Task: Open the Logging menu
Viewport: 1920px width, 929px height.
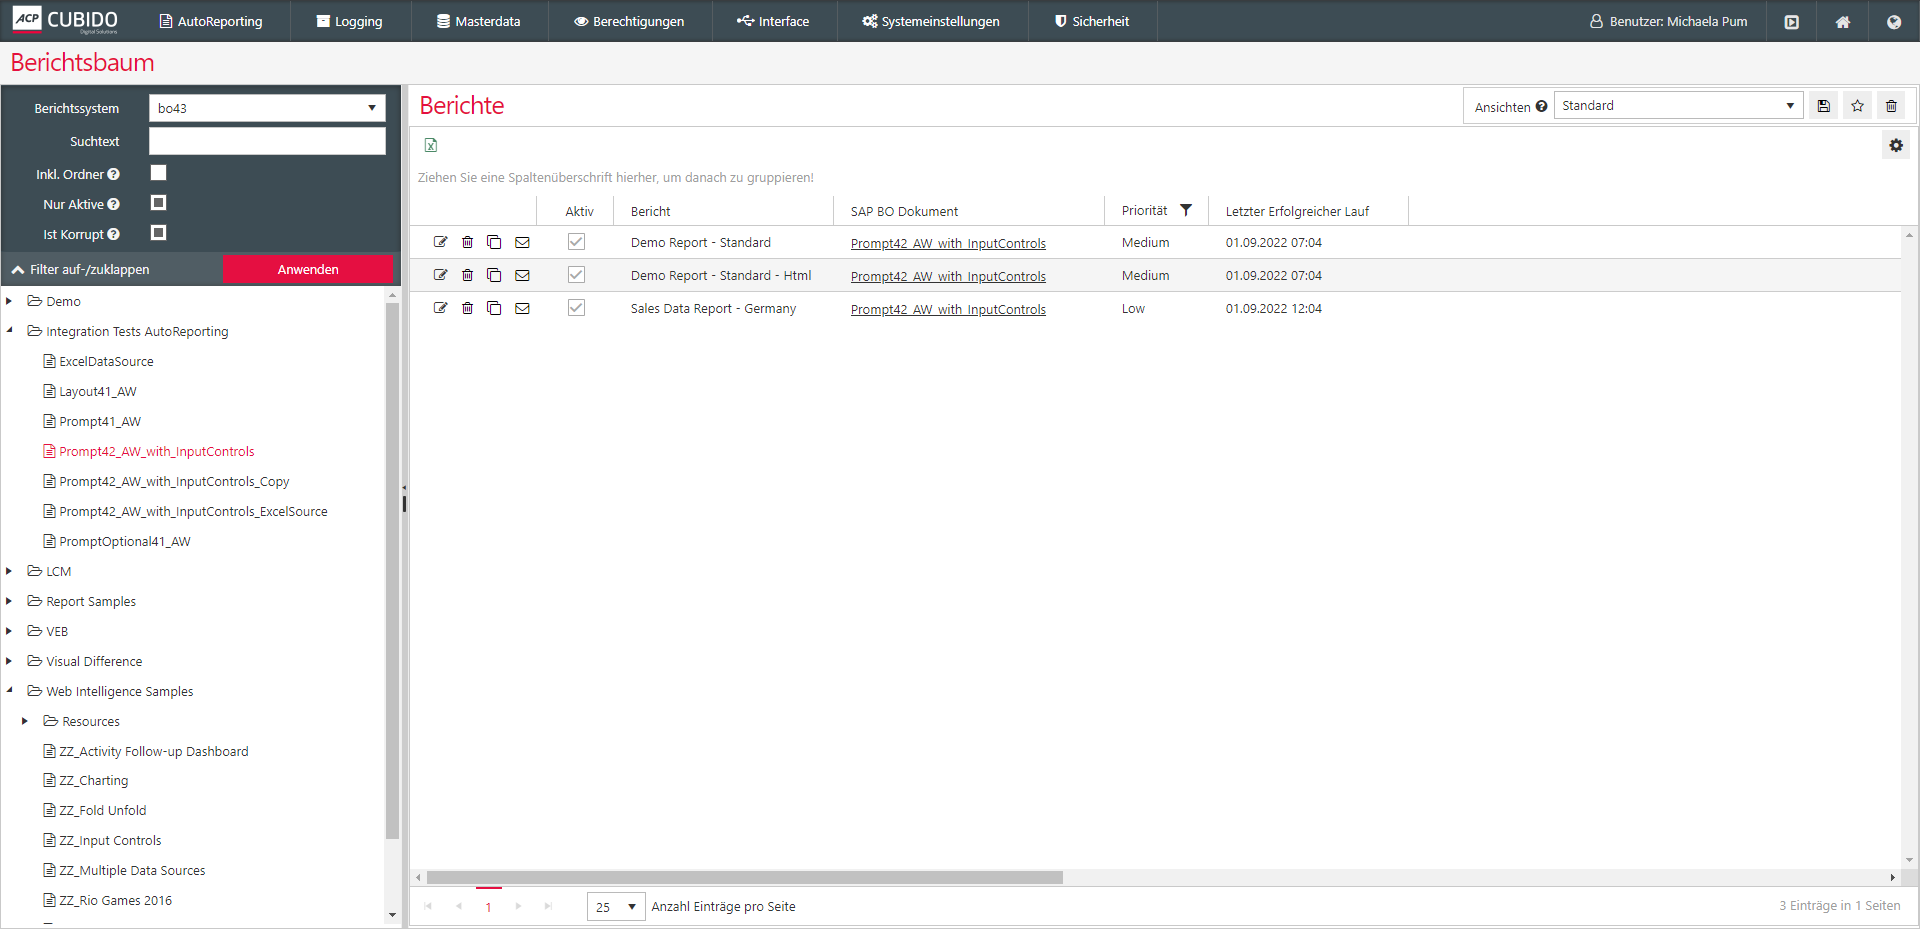Action: (350, 21)
